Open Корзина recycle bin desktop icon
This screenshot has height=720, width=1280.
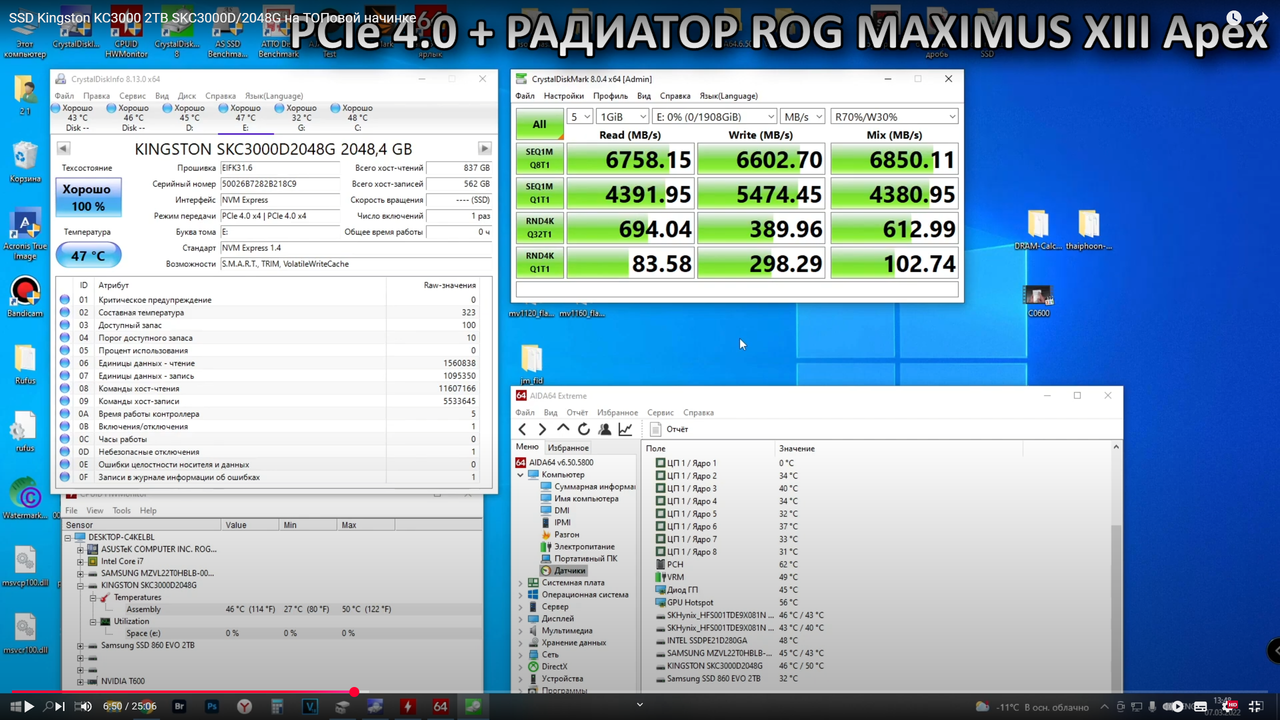[x=25, y=162]
